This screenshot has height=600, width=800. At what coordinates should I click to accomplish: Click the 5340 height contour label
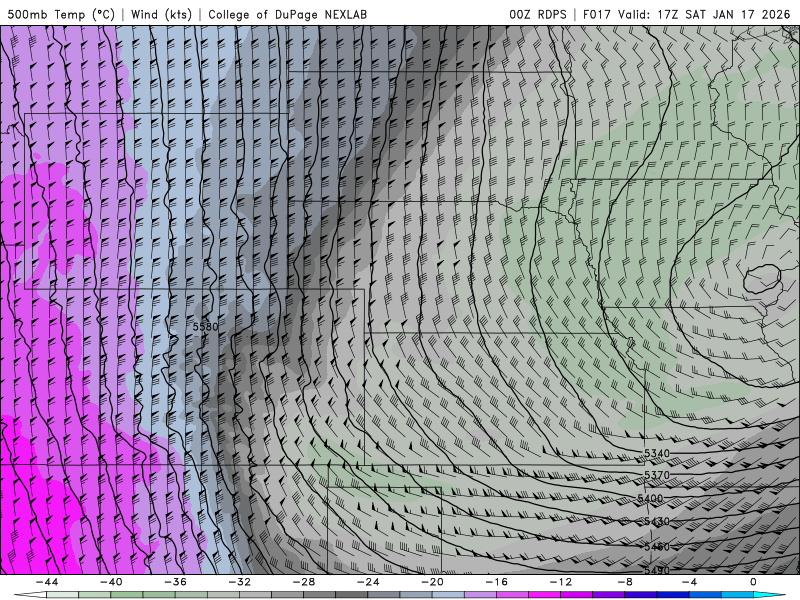(657, 454)
